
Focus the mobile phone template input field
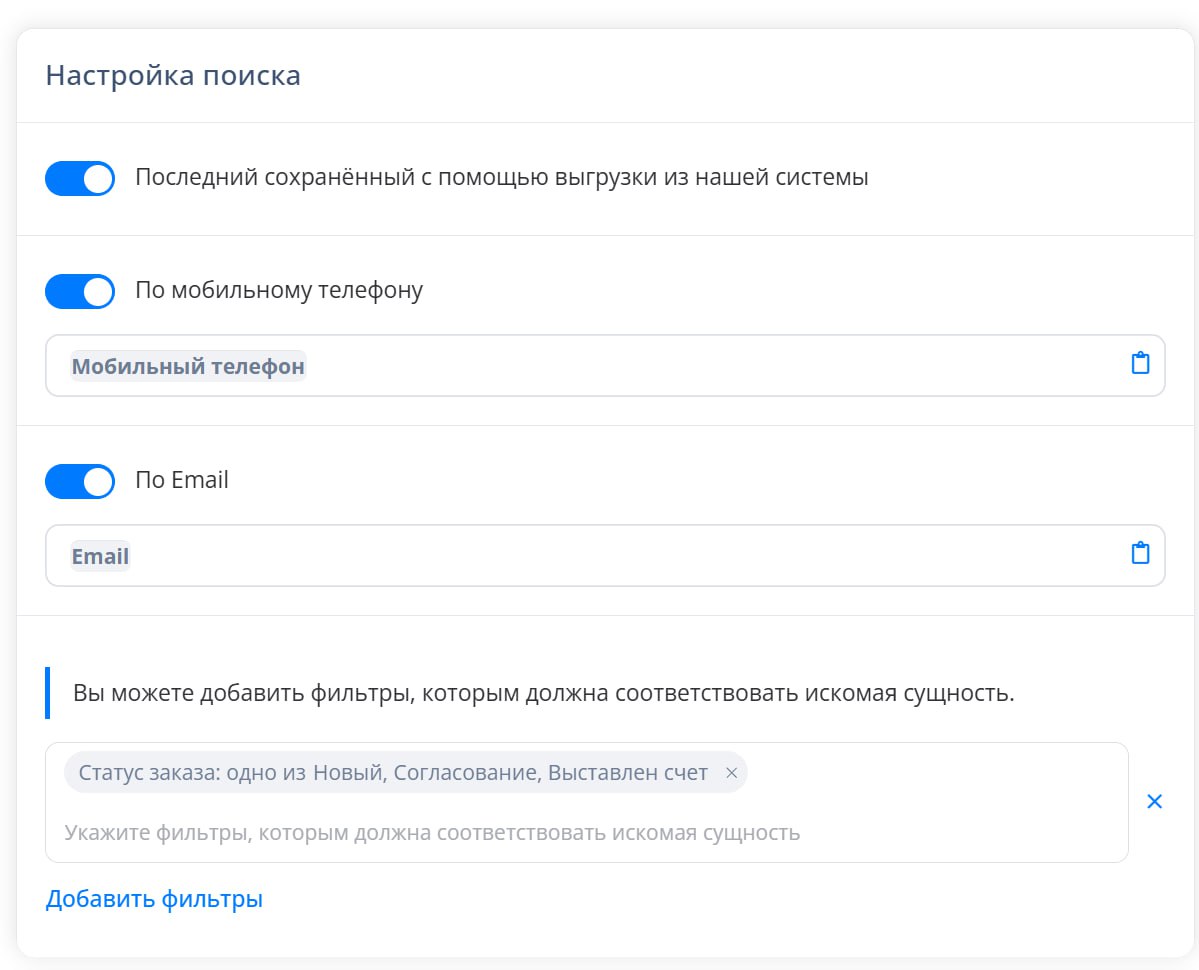coord(700,366)
